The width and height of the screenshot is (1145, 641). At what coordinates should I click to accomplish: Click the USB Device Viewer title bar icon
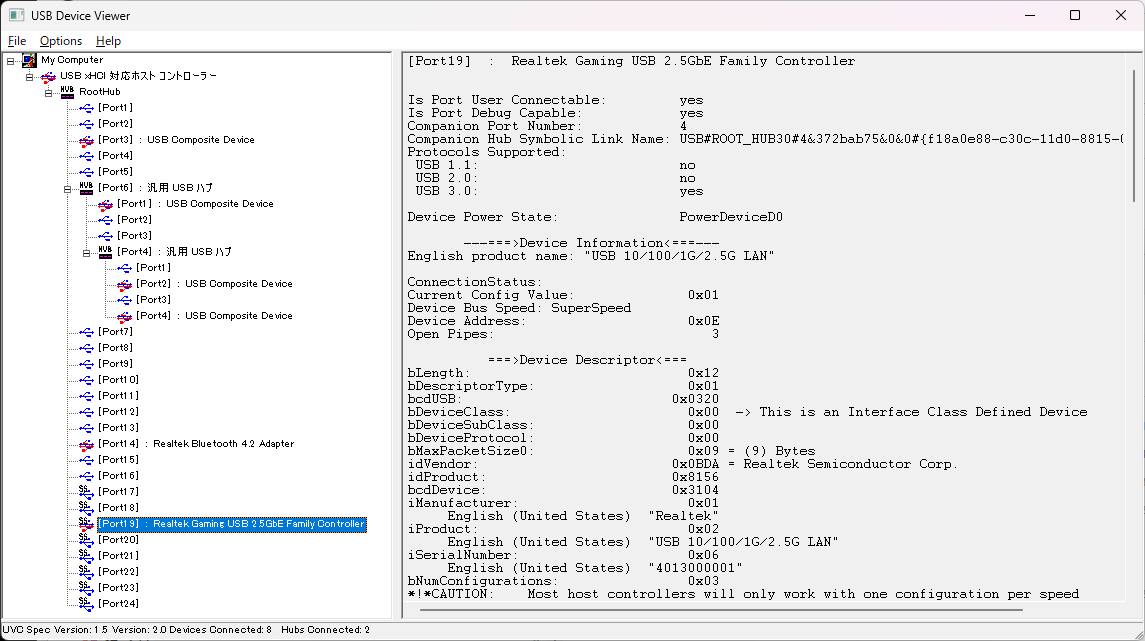pos(16,15)
